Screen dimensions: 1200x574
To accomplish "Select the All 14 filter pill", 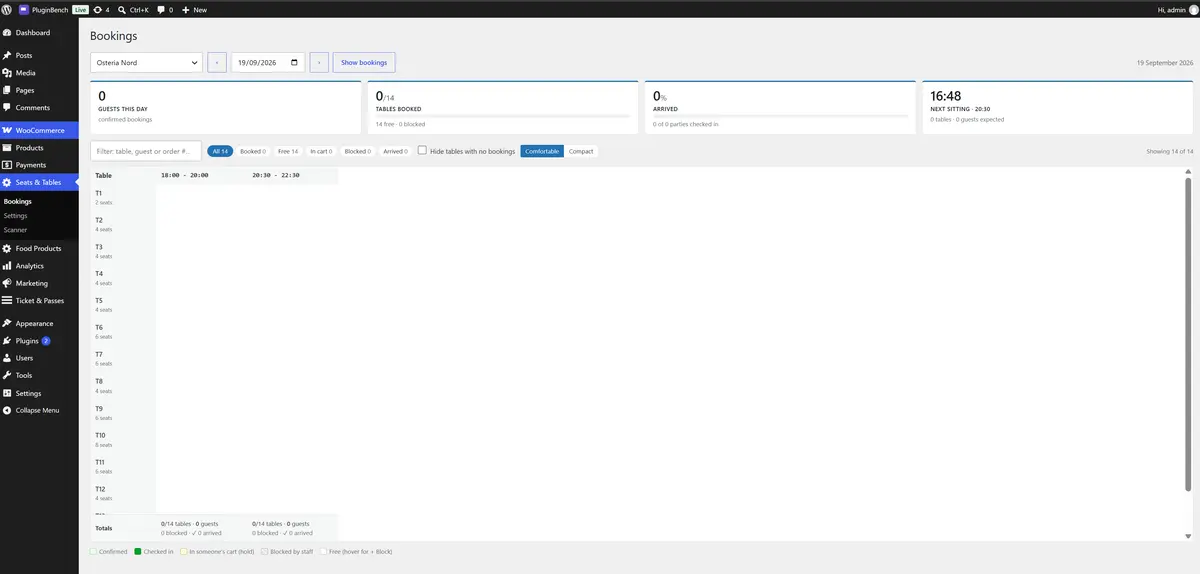I will (220, 151).
